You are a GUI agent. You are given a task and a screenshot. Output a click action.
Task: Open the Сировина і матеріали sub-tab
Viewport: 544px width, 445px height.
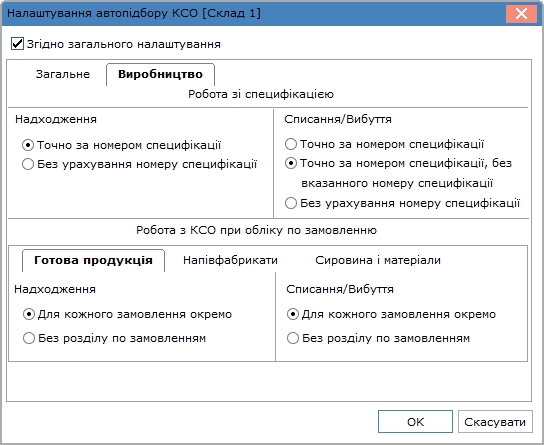point(378,260)
